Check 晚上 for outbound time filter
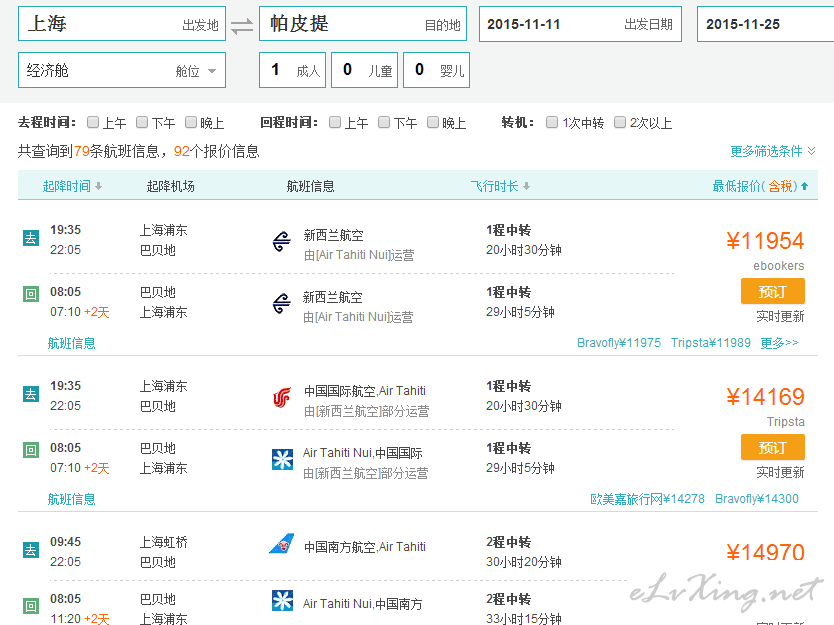The height and width of the screenshot is (625, 834). (191, 122)
